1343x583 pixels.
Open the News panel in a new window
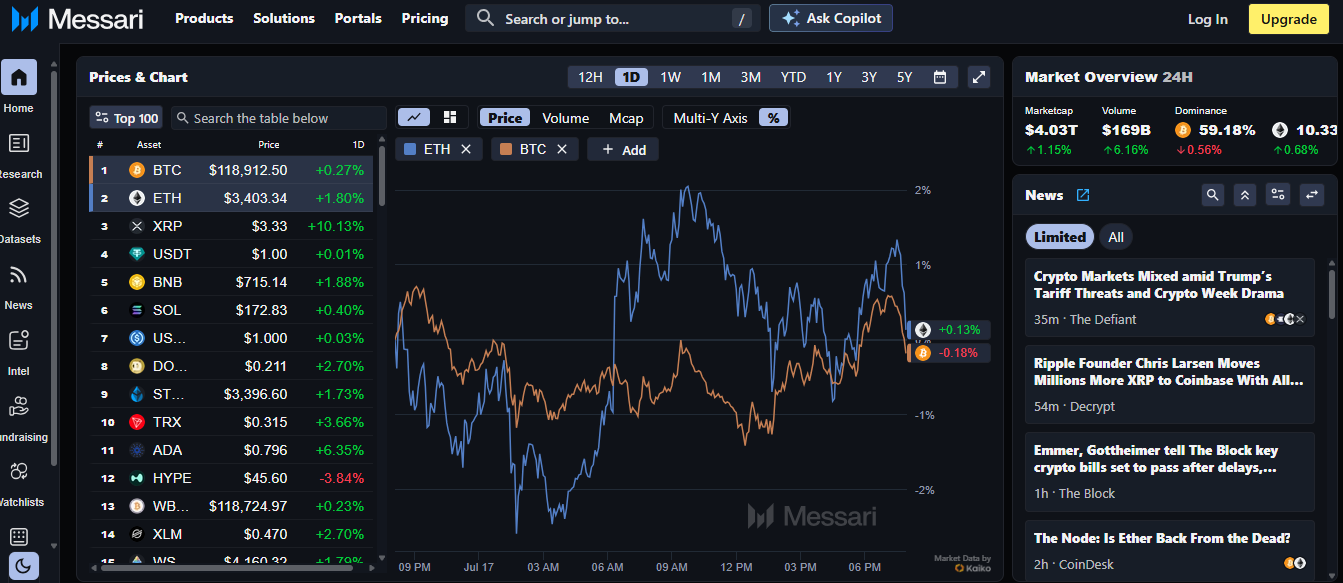[x=1083, y=195]
